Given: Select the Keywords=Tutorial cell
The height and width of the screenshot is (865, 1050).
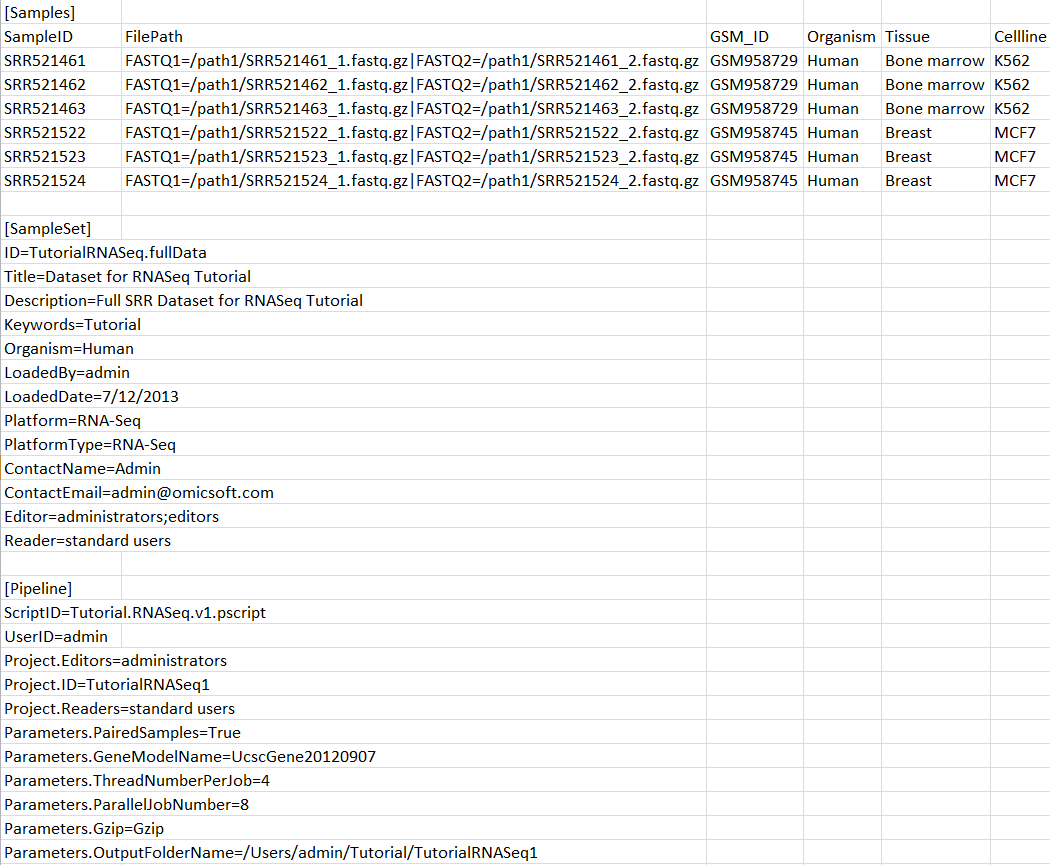Looking at the screenshot, I should [x=72, y=325].
